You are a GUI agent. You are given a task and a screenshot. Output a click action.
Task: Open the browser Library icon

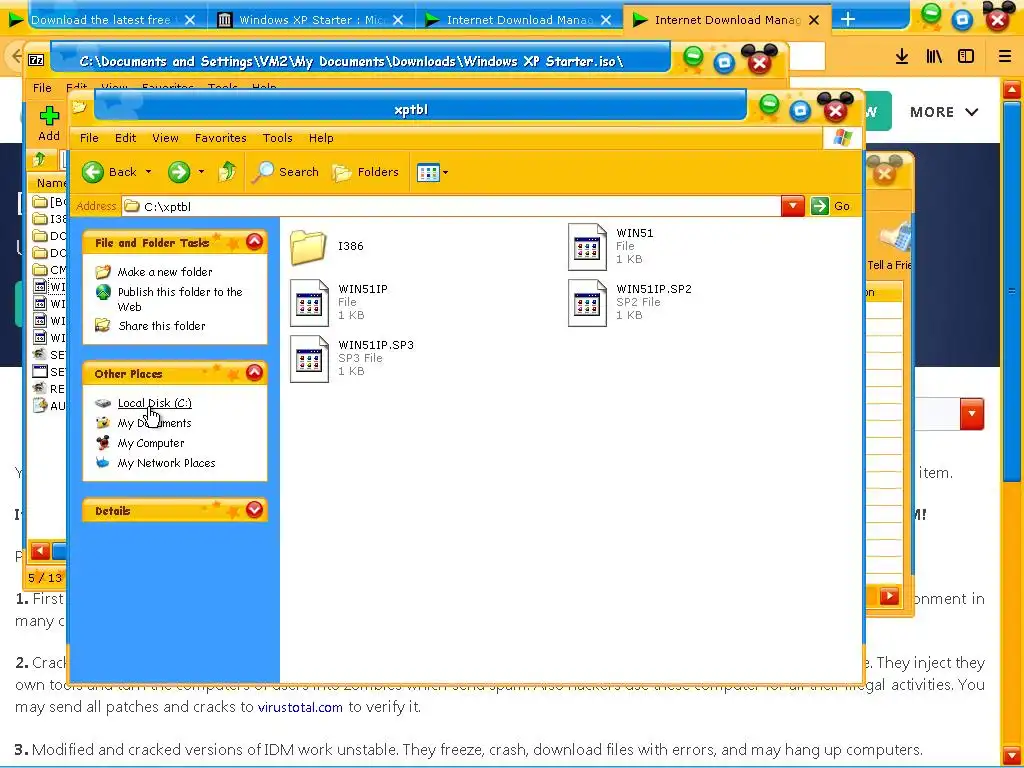[934, 57]
